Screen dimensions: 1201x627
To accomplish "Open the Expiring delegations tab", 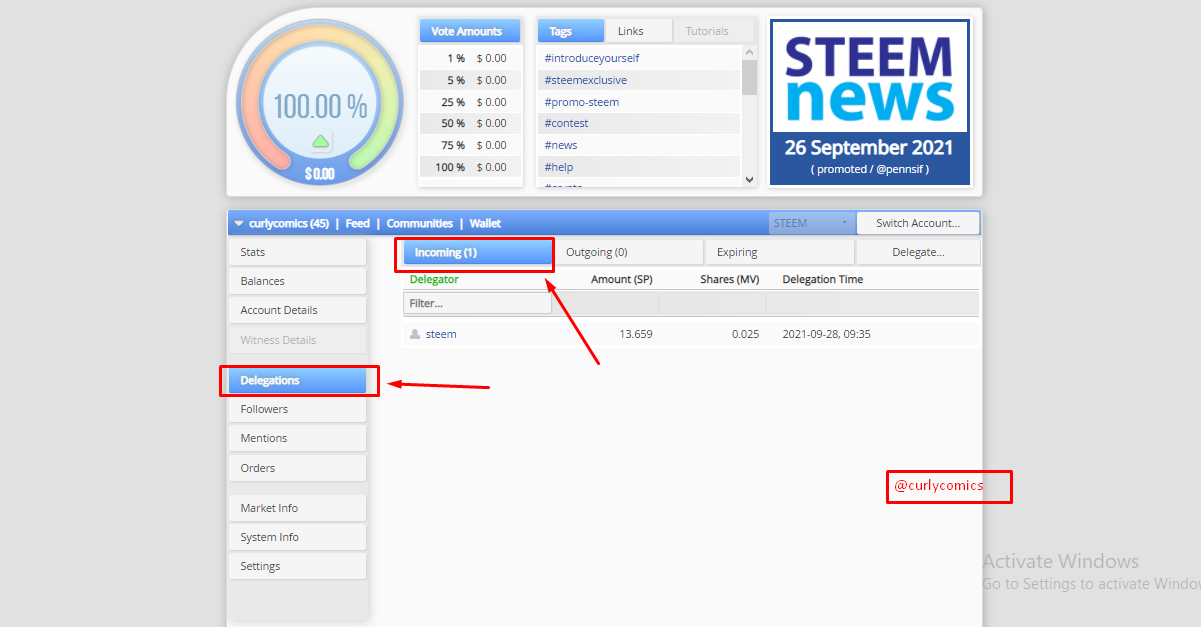I will [779, 252].
